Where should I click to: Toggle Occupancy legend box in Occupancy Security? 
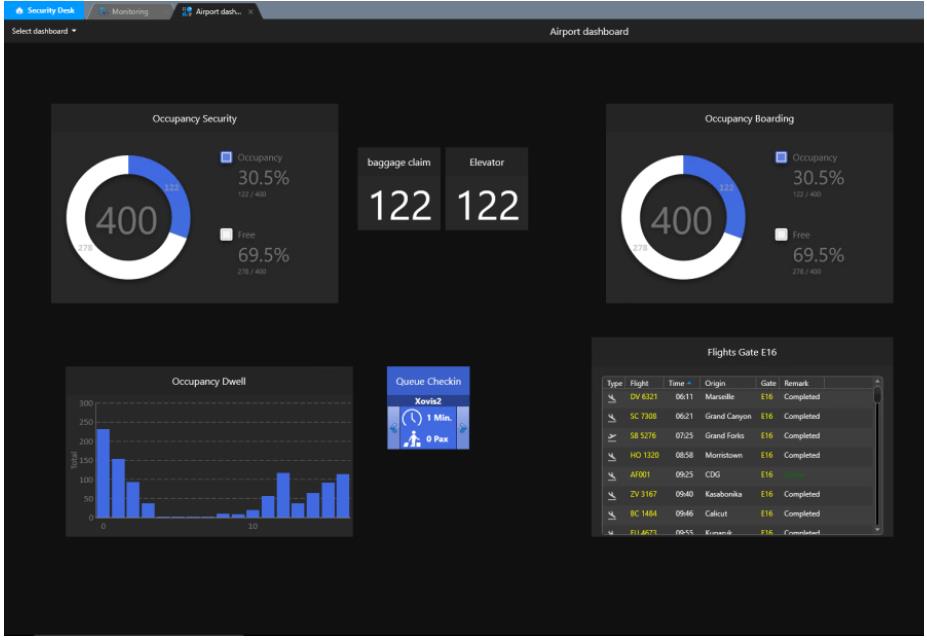[x=226, y=157]
